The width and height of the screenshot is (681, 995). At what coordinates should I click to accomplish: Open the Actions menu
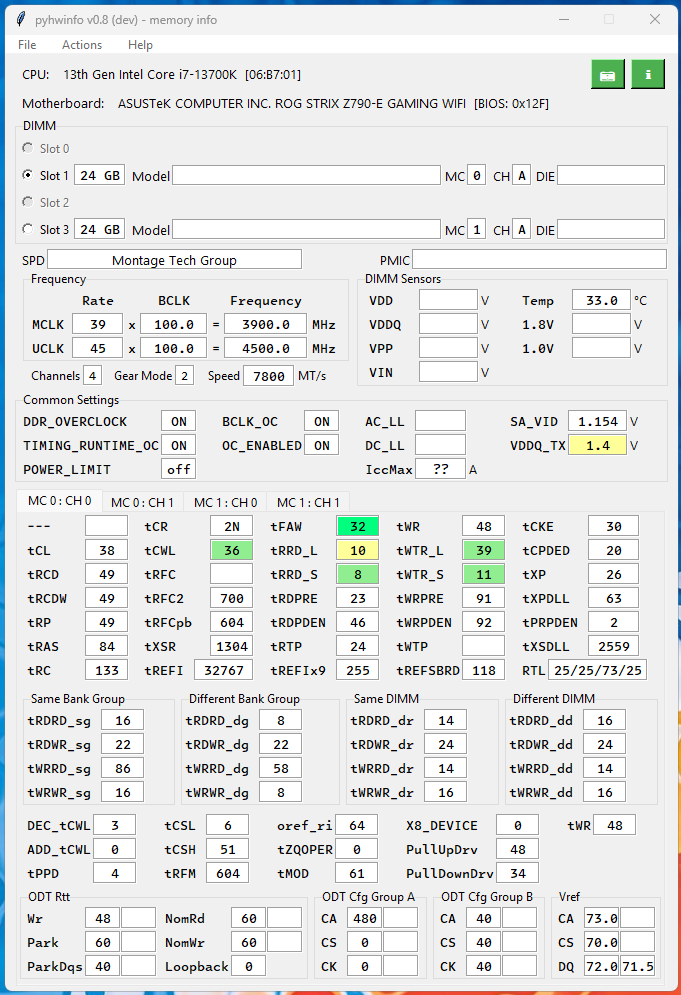click(x=82, y=45)
